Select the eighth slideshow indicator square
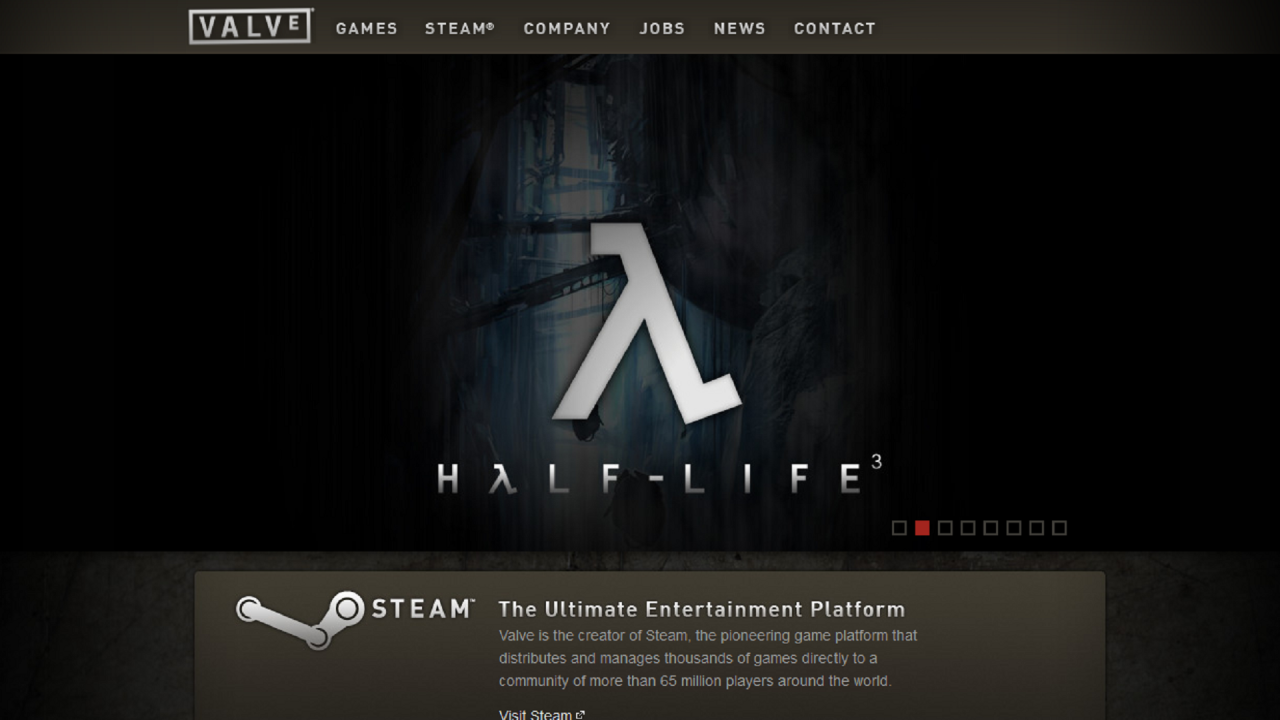 [x=1060, y=528]
